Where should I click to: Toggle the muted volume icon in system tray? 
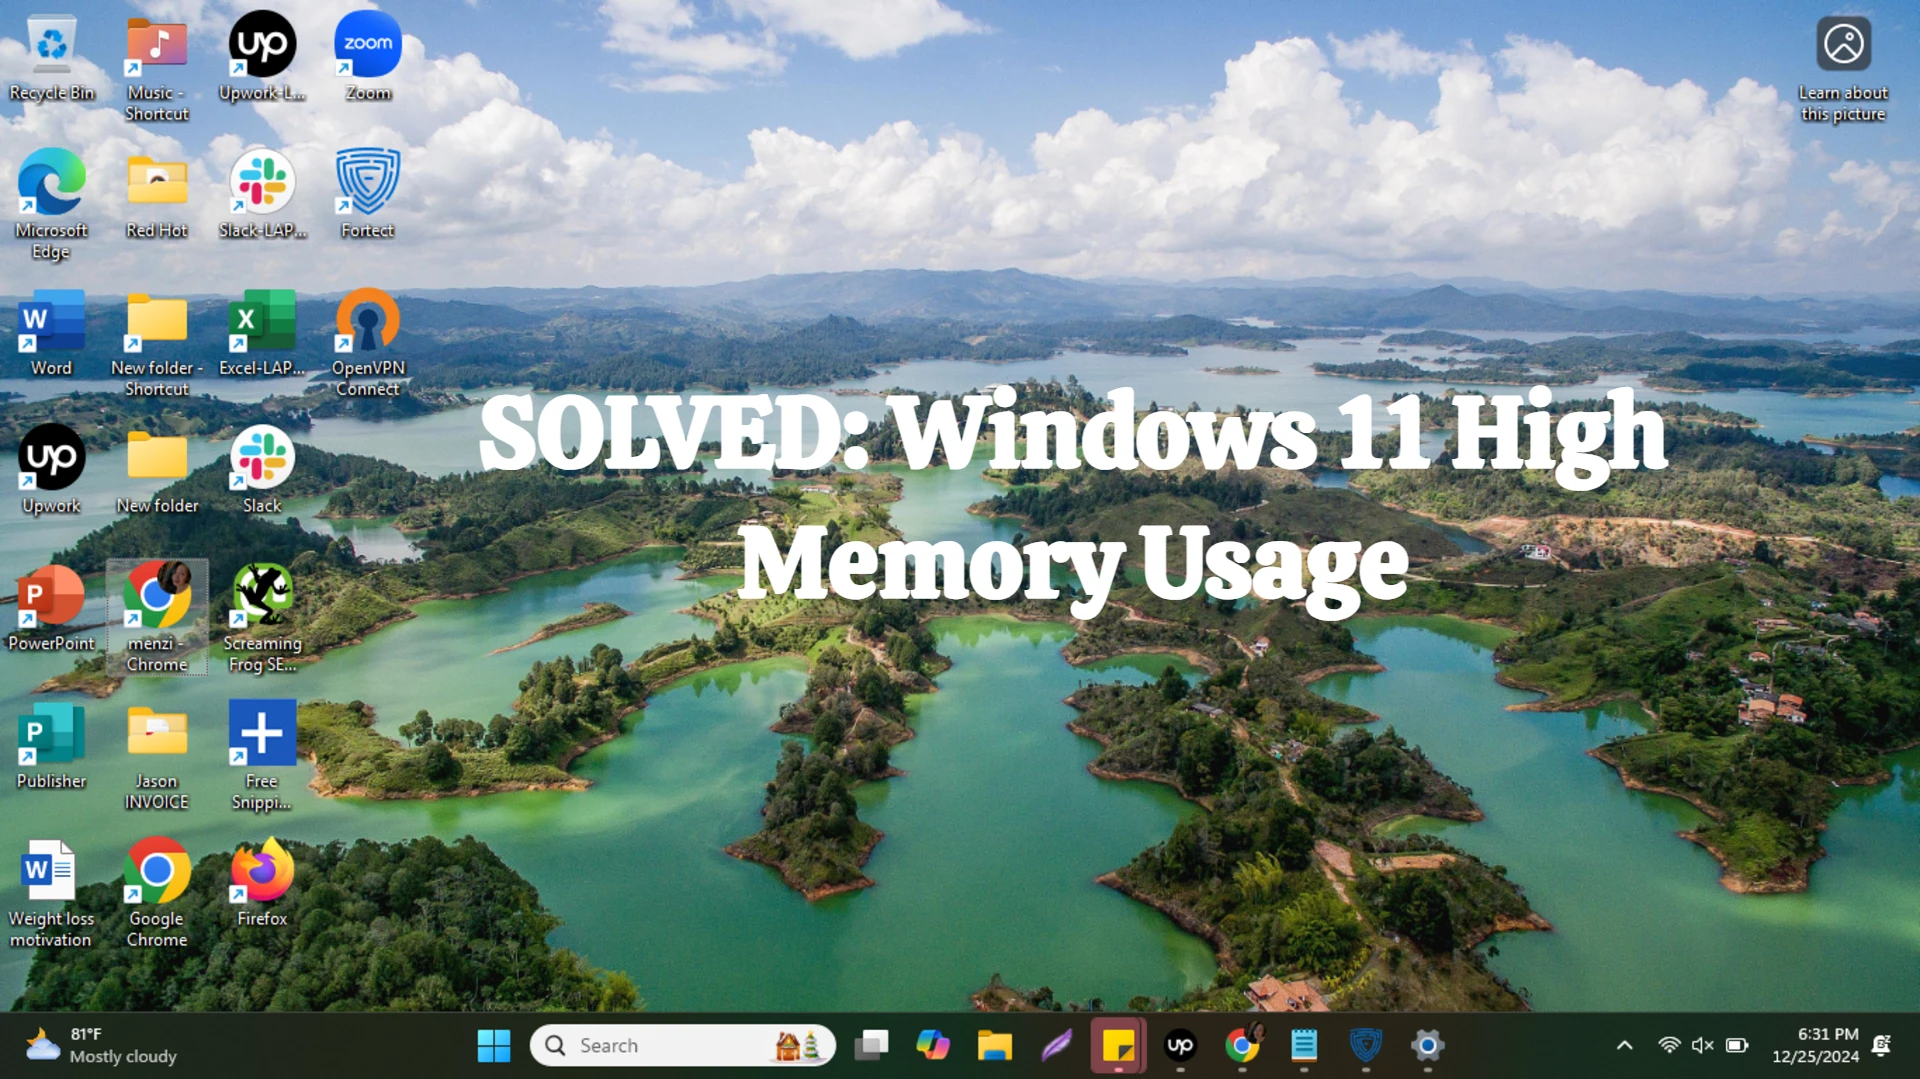click(1702, 1045)
